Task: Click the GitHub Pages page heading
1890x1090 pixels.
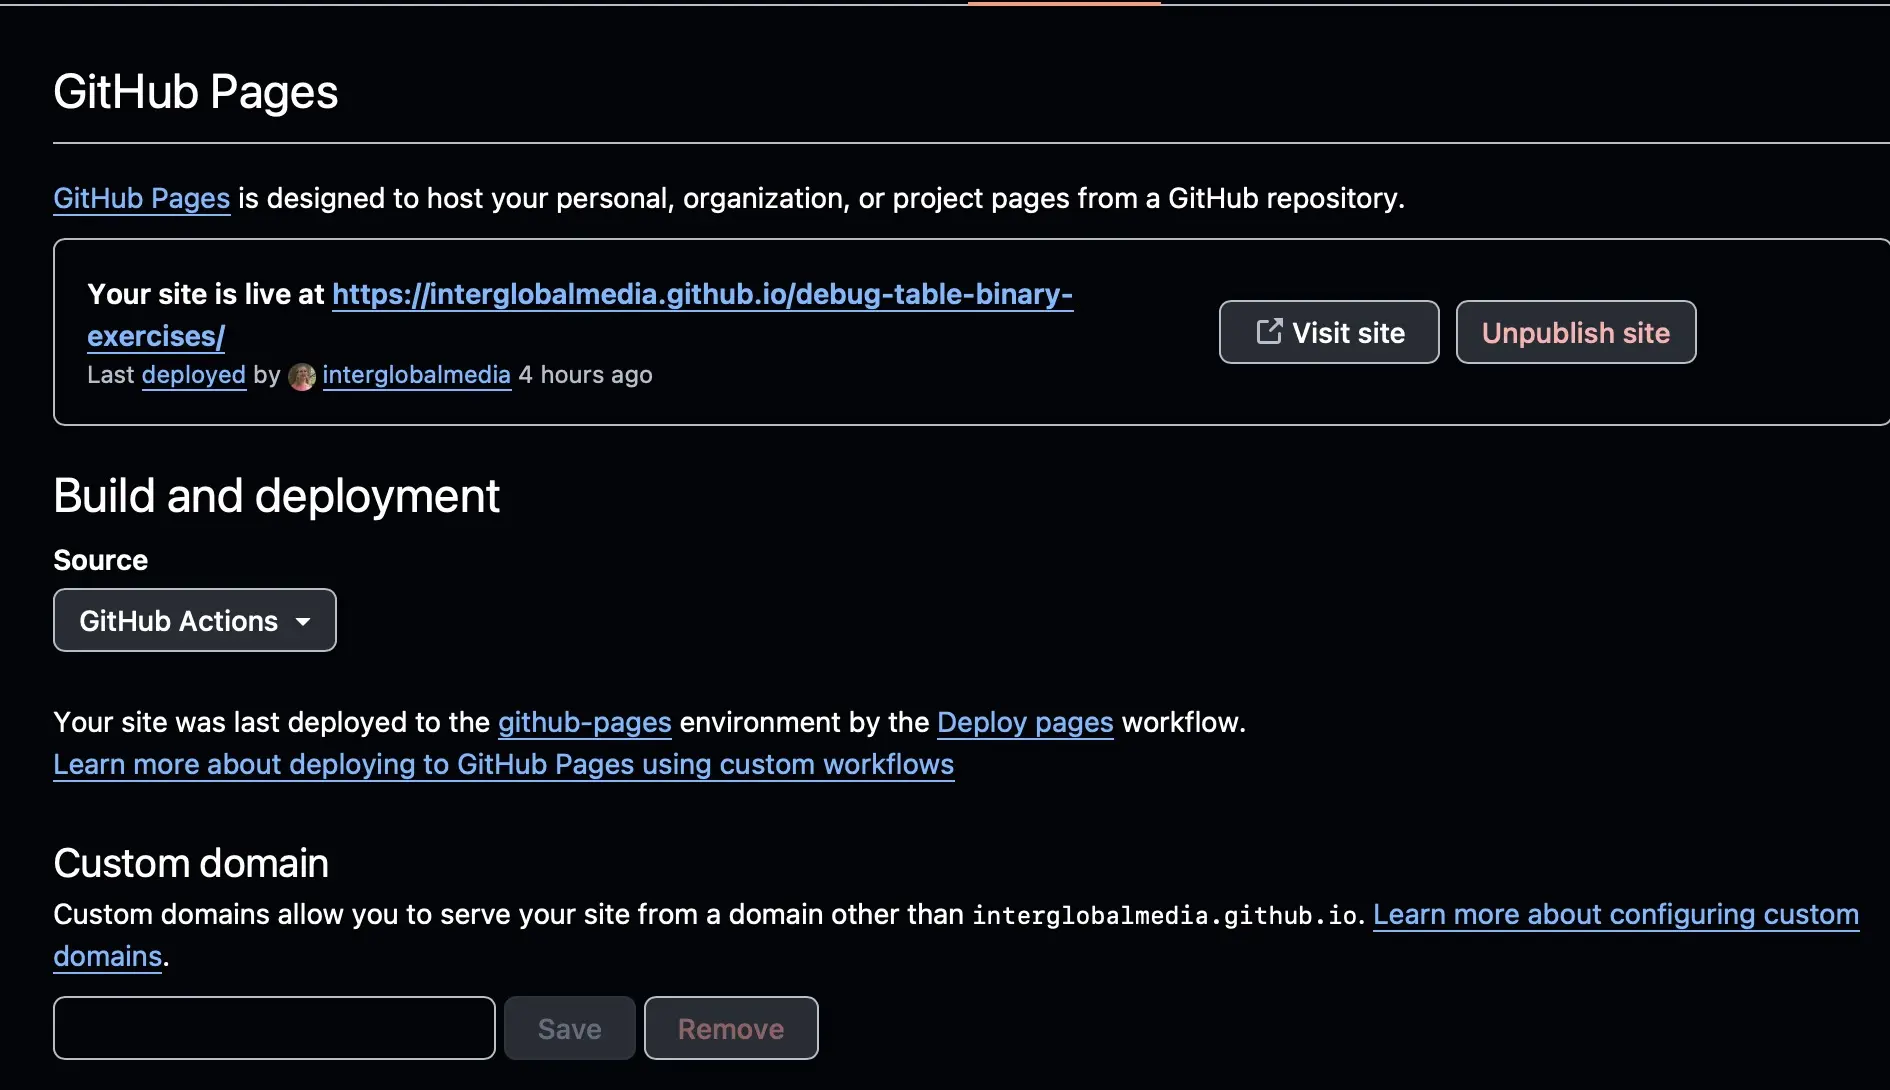Action: (x=196, y=92)
